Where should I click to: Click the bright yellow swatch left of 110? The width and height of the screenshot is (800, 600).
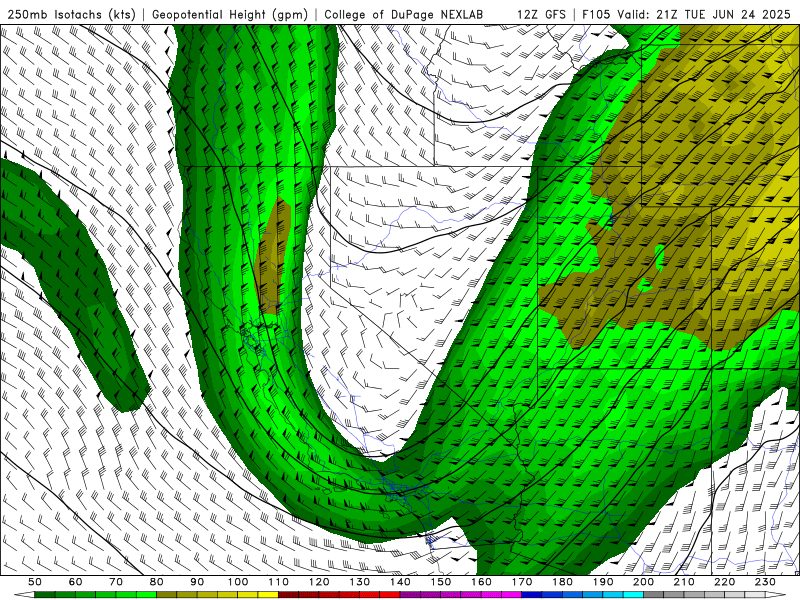[x=268, y=595]
